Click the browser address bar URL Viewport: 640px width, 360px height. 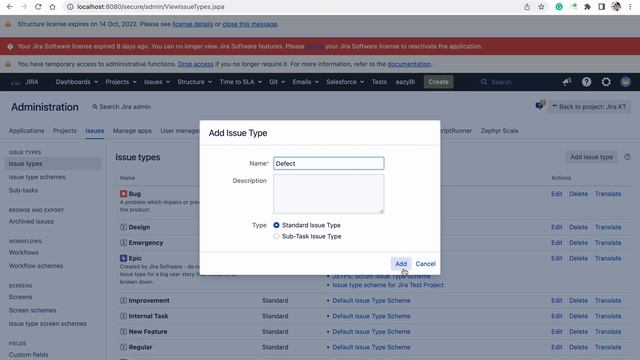point(151,7)
